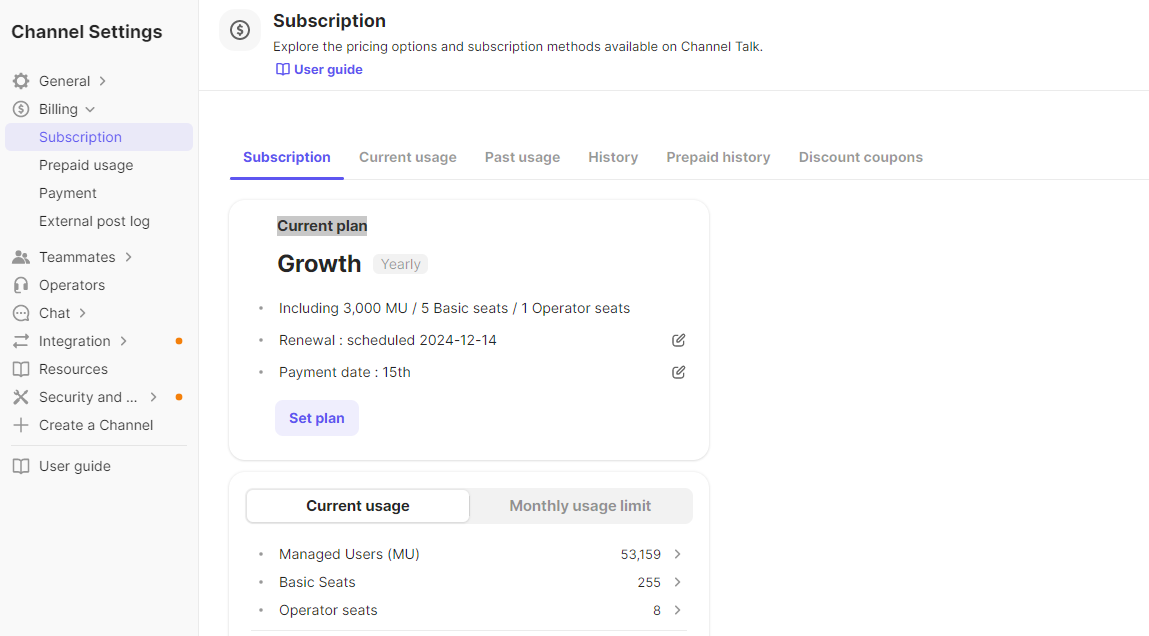Open the User guide link under Subscription
Image resolution: width=1149 pixels, height=636 pixels.
click(320, 70)
